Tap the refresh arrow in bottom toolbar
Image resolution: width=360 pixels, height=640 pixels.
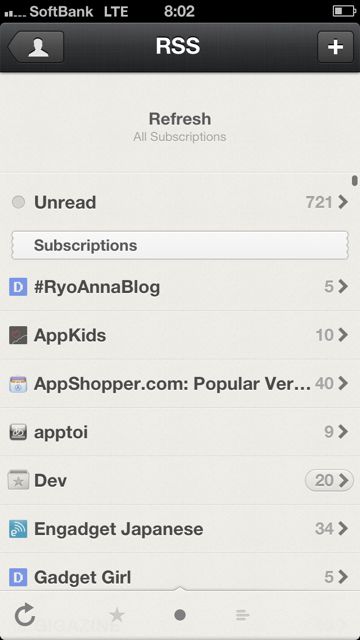click(24, 615)
